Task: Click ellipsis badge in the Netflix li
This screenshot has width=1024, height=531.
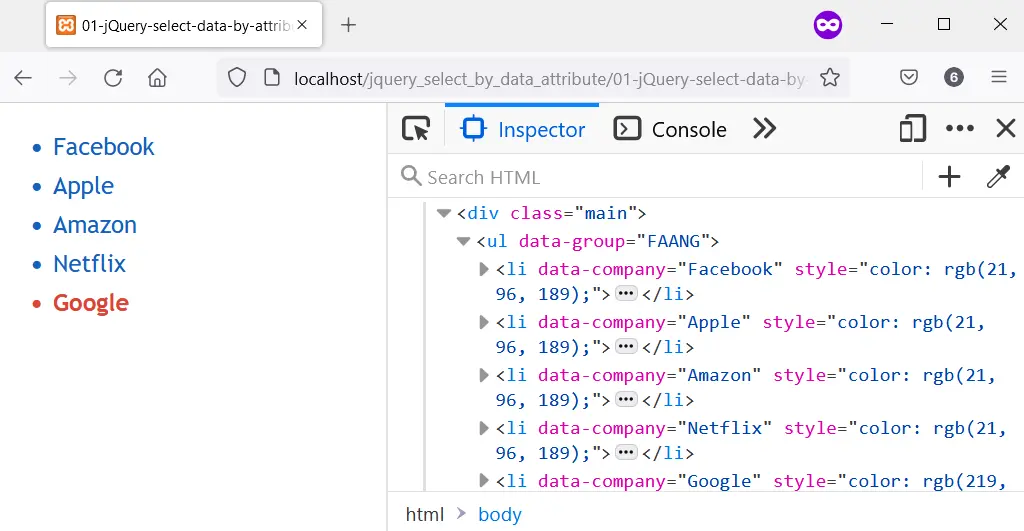Action: tap(626, 453)
